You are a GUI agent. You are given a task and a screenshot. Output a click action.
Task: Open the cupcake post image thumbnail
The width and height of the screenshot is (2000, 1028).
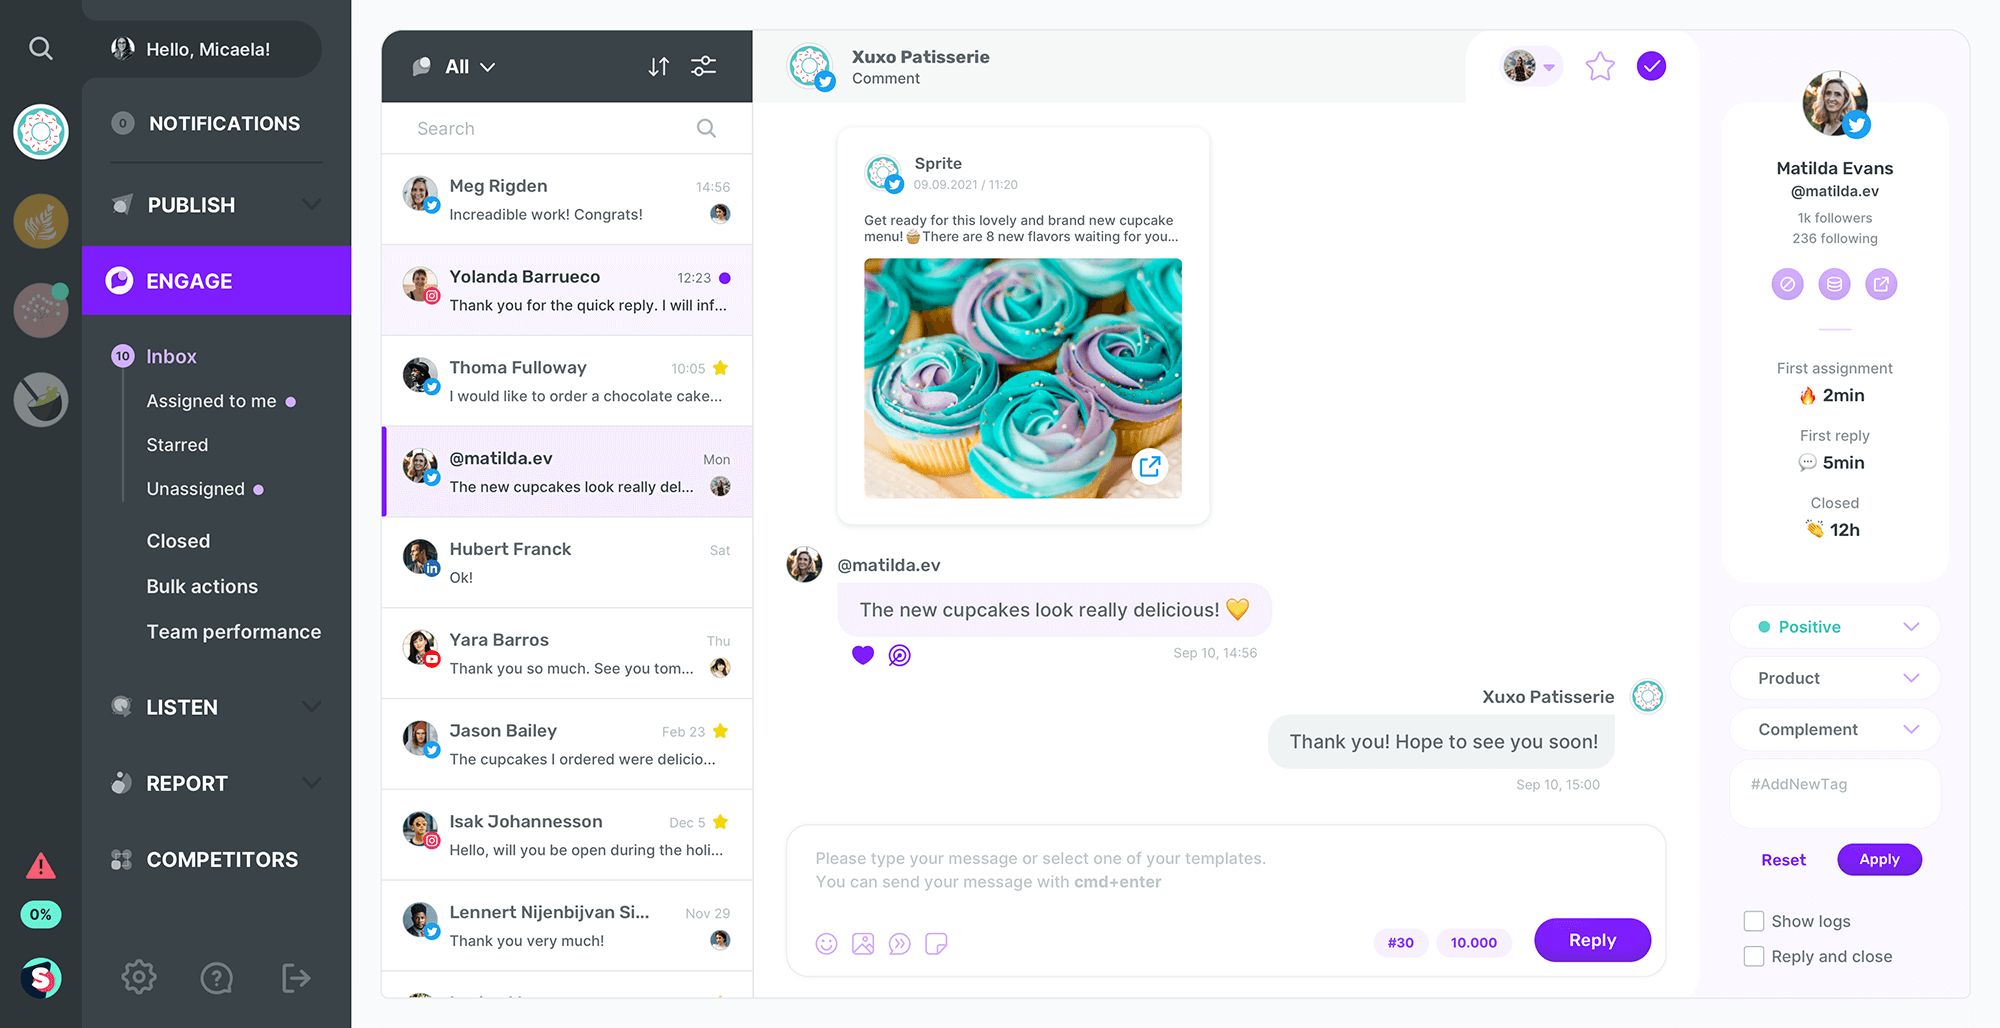[1022, 378]
